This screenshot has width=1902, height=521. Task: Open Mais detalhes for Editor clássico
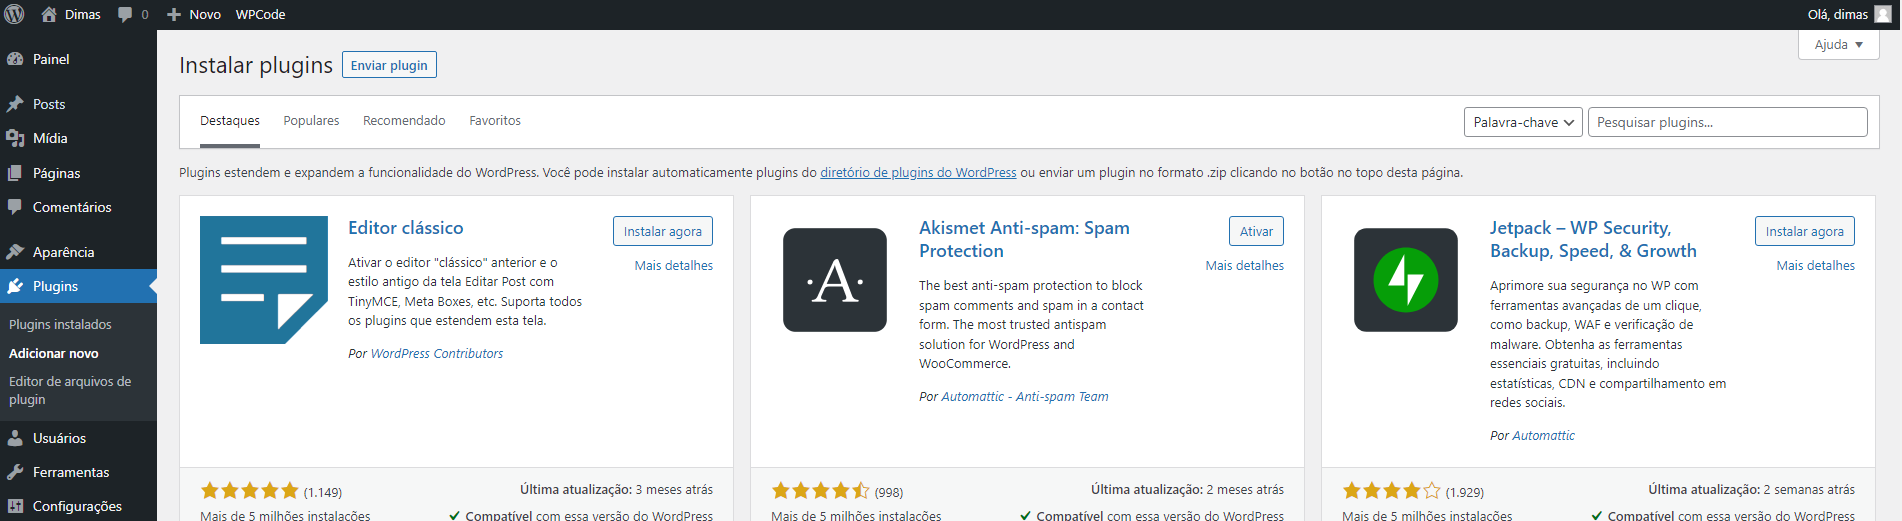click(674, 266)
